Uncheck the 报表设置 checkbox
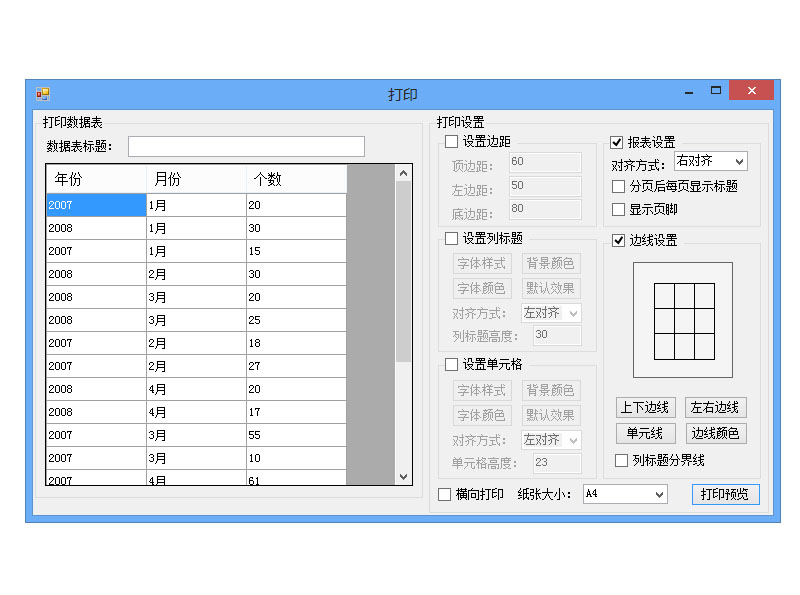The image size is (800, 595). coord(616,142)
